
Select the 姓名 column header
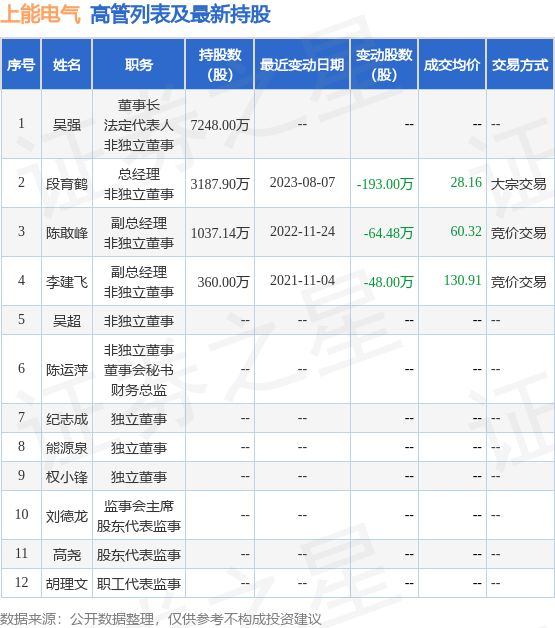pos(67,64)
